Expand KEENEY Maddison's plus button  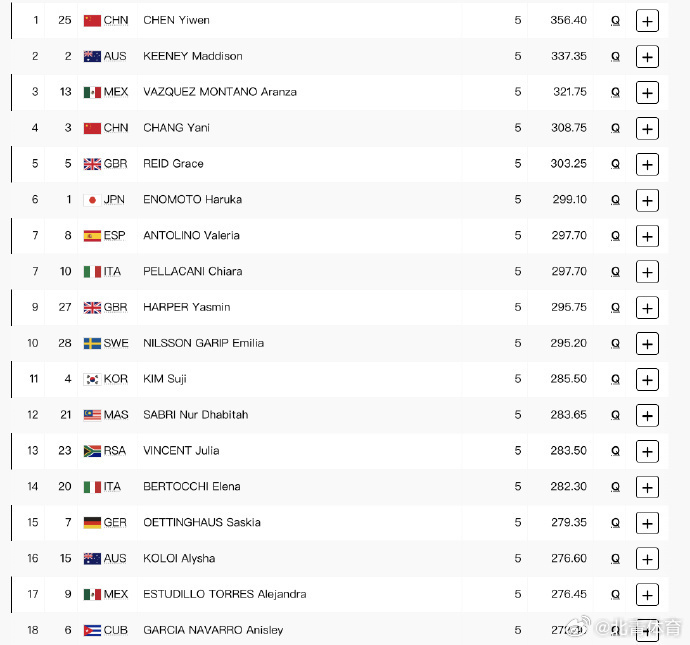[647, 57]
